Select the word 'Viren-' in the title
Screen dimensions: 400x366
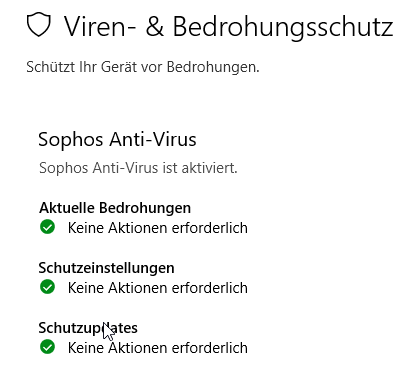coord(100,26)
